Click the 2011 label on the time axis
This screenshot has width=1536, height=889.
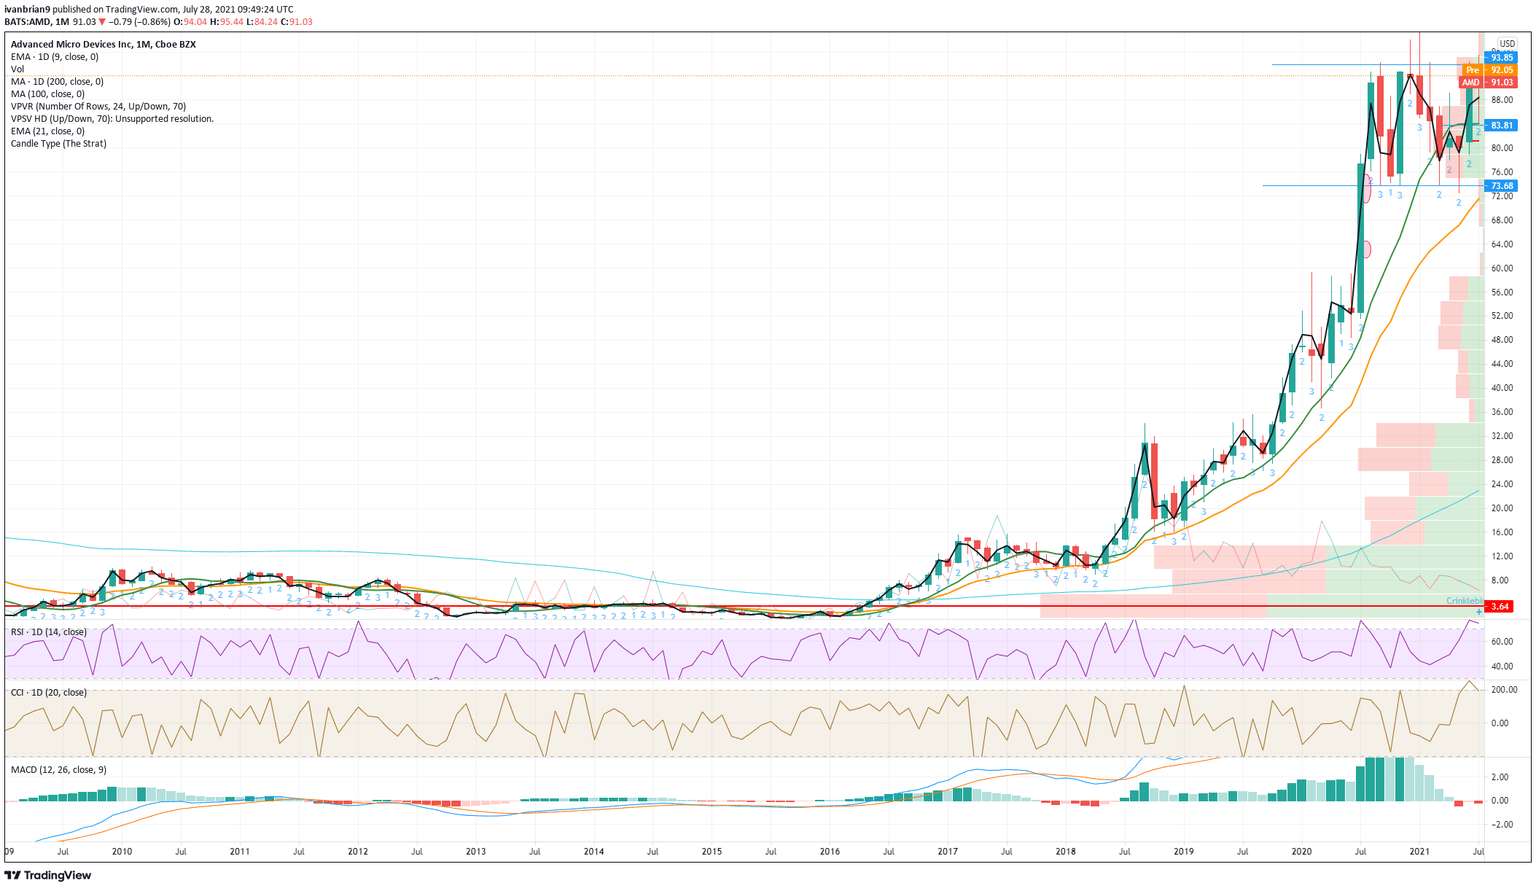[240, 852]
